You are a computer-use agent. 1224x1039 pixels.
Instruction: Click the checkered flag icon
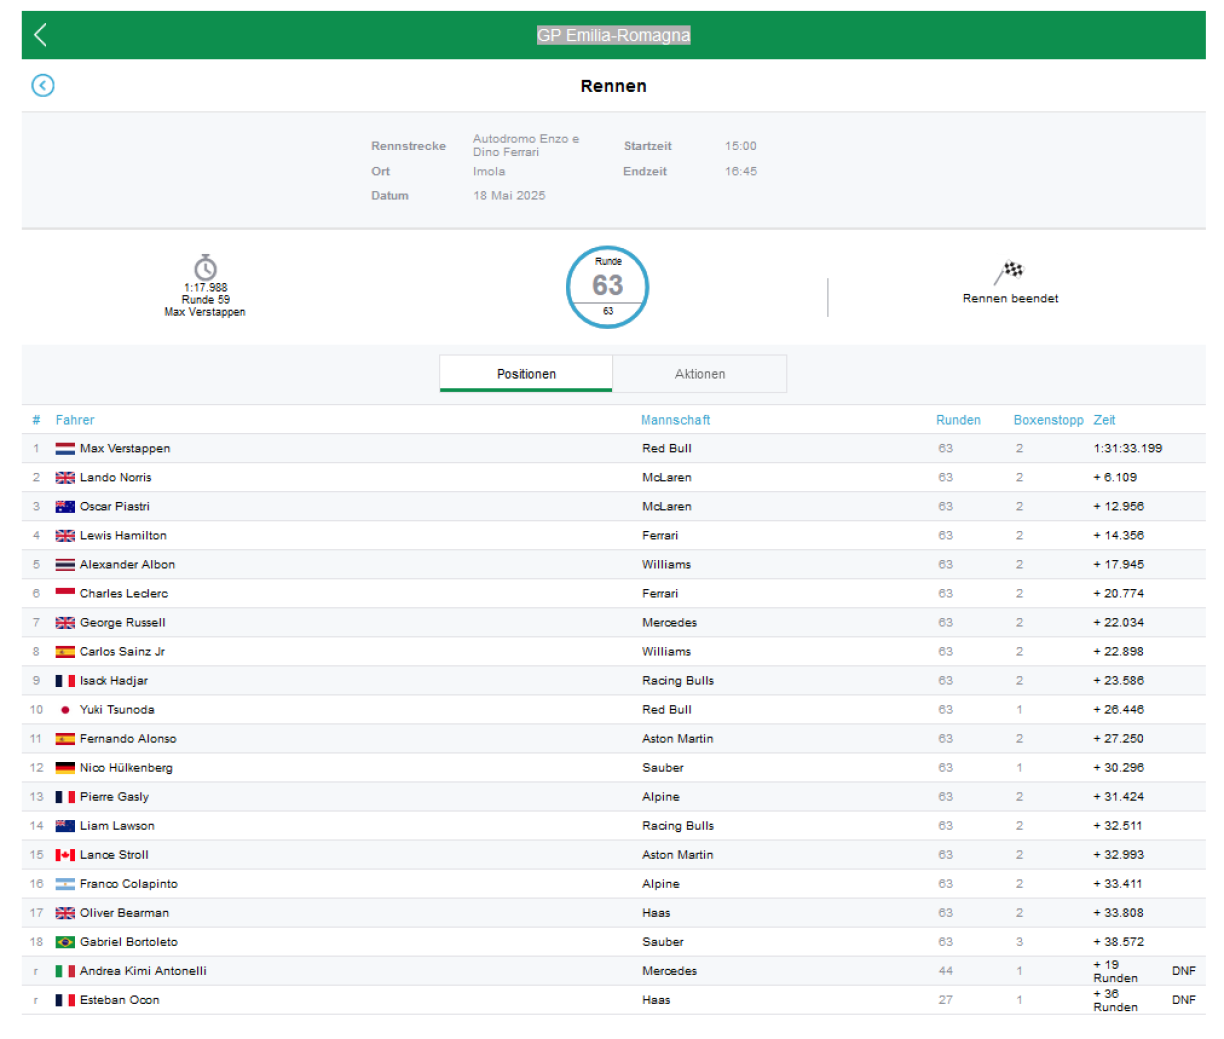[x=1010, y=271]
